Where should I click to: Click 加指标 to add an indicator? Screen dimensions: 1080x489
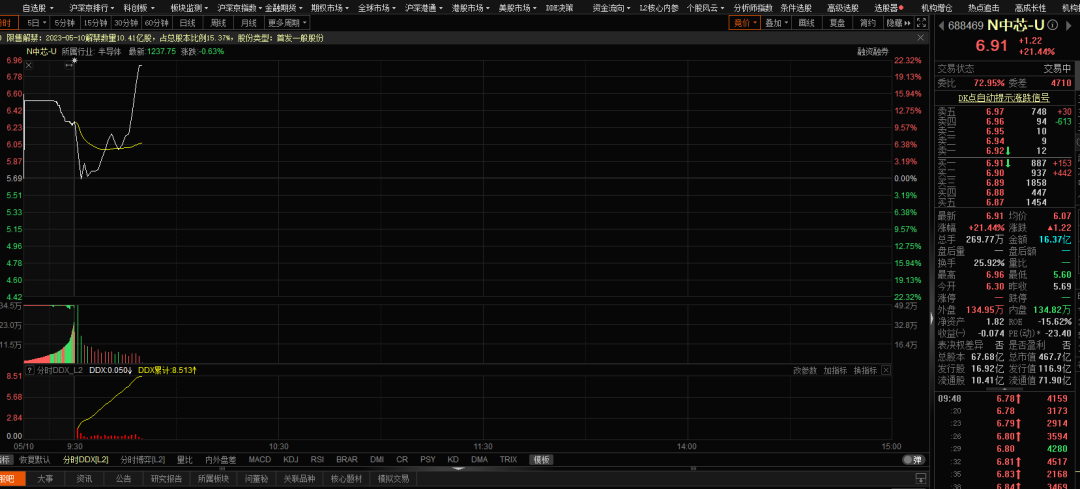pyautogui.click(x=834, y=371)
